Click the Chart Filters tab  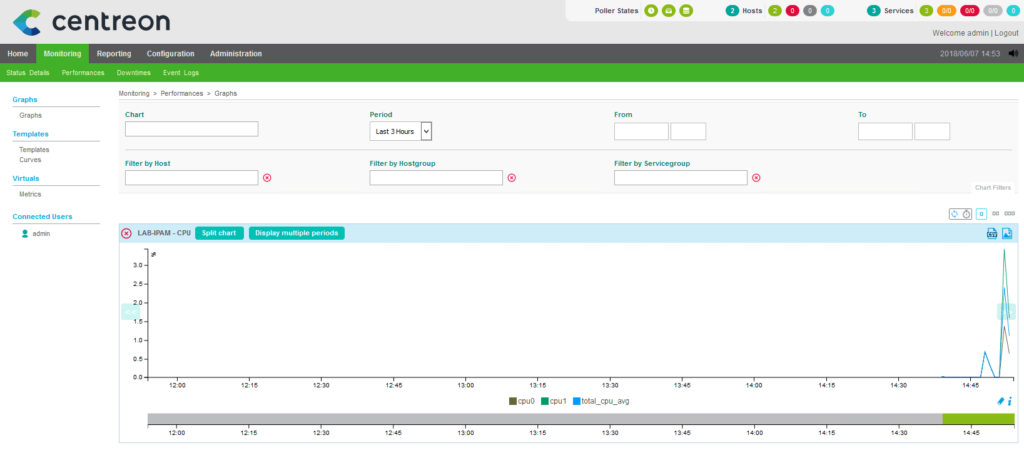tap(993, 188)
